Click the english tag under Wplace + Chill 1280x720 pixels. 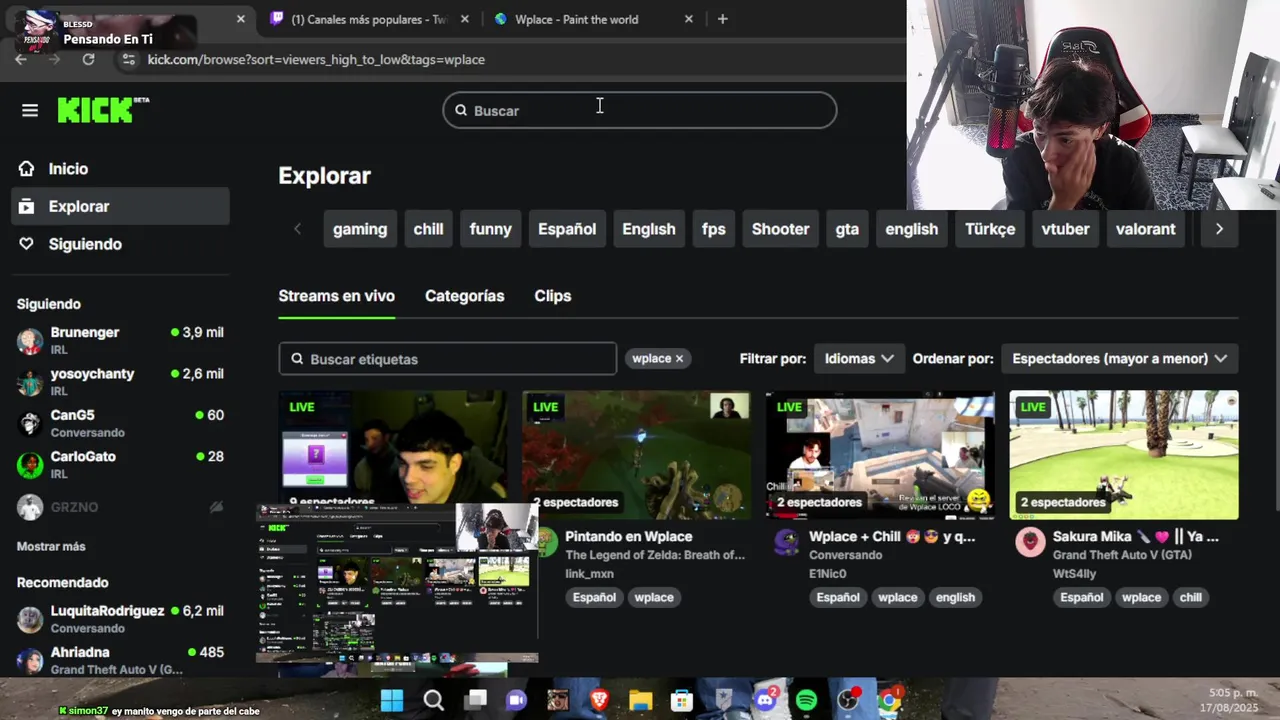[955, 597]
